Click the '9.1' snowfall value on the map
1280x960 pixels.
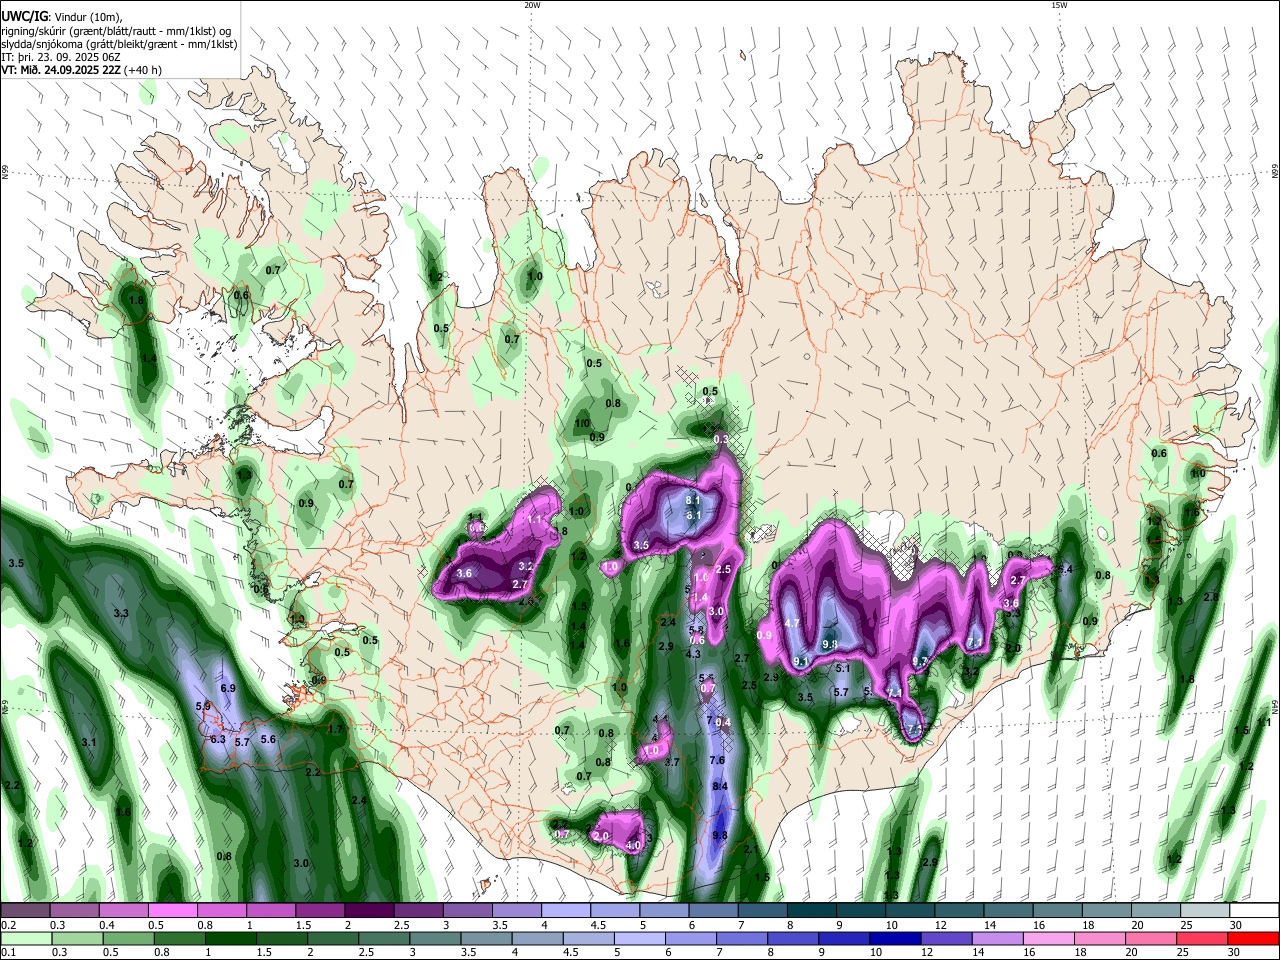point(800,661)
